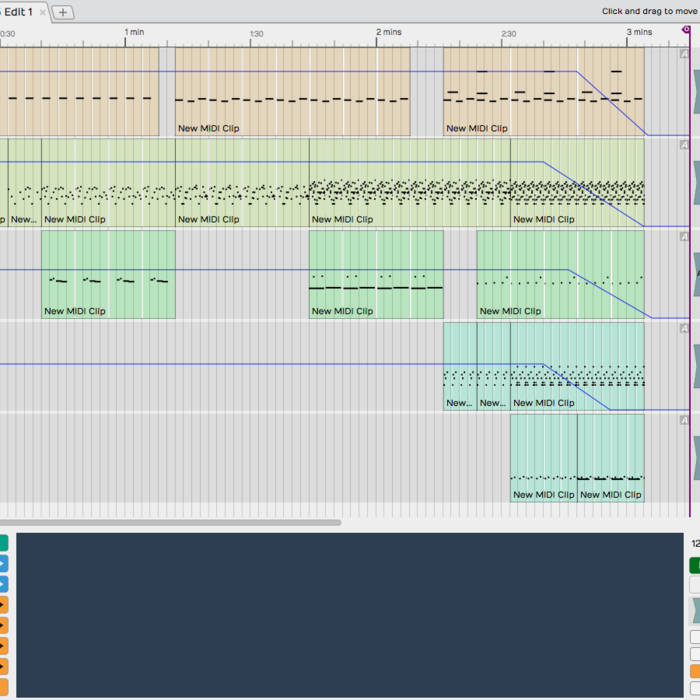Click the third track's automation 'A' icon

point(684,237)
